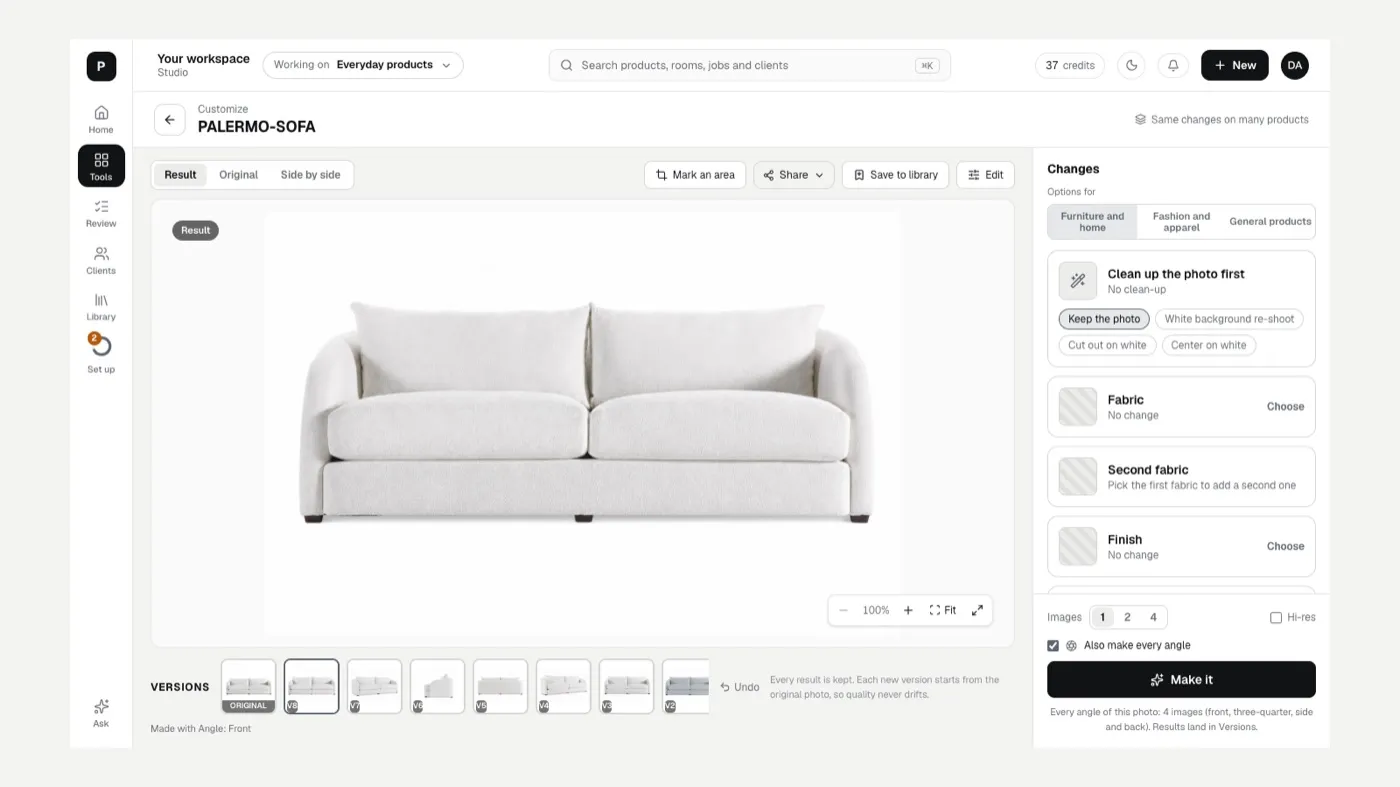Set Images count to 4
This screenshot has width=1400, height=787.
click(1153, 617)
